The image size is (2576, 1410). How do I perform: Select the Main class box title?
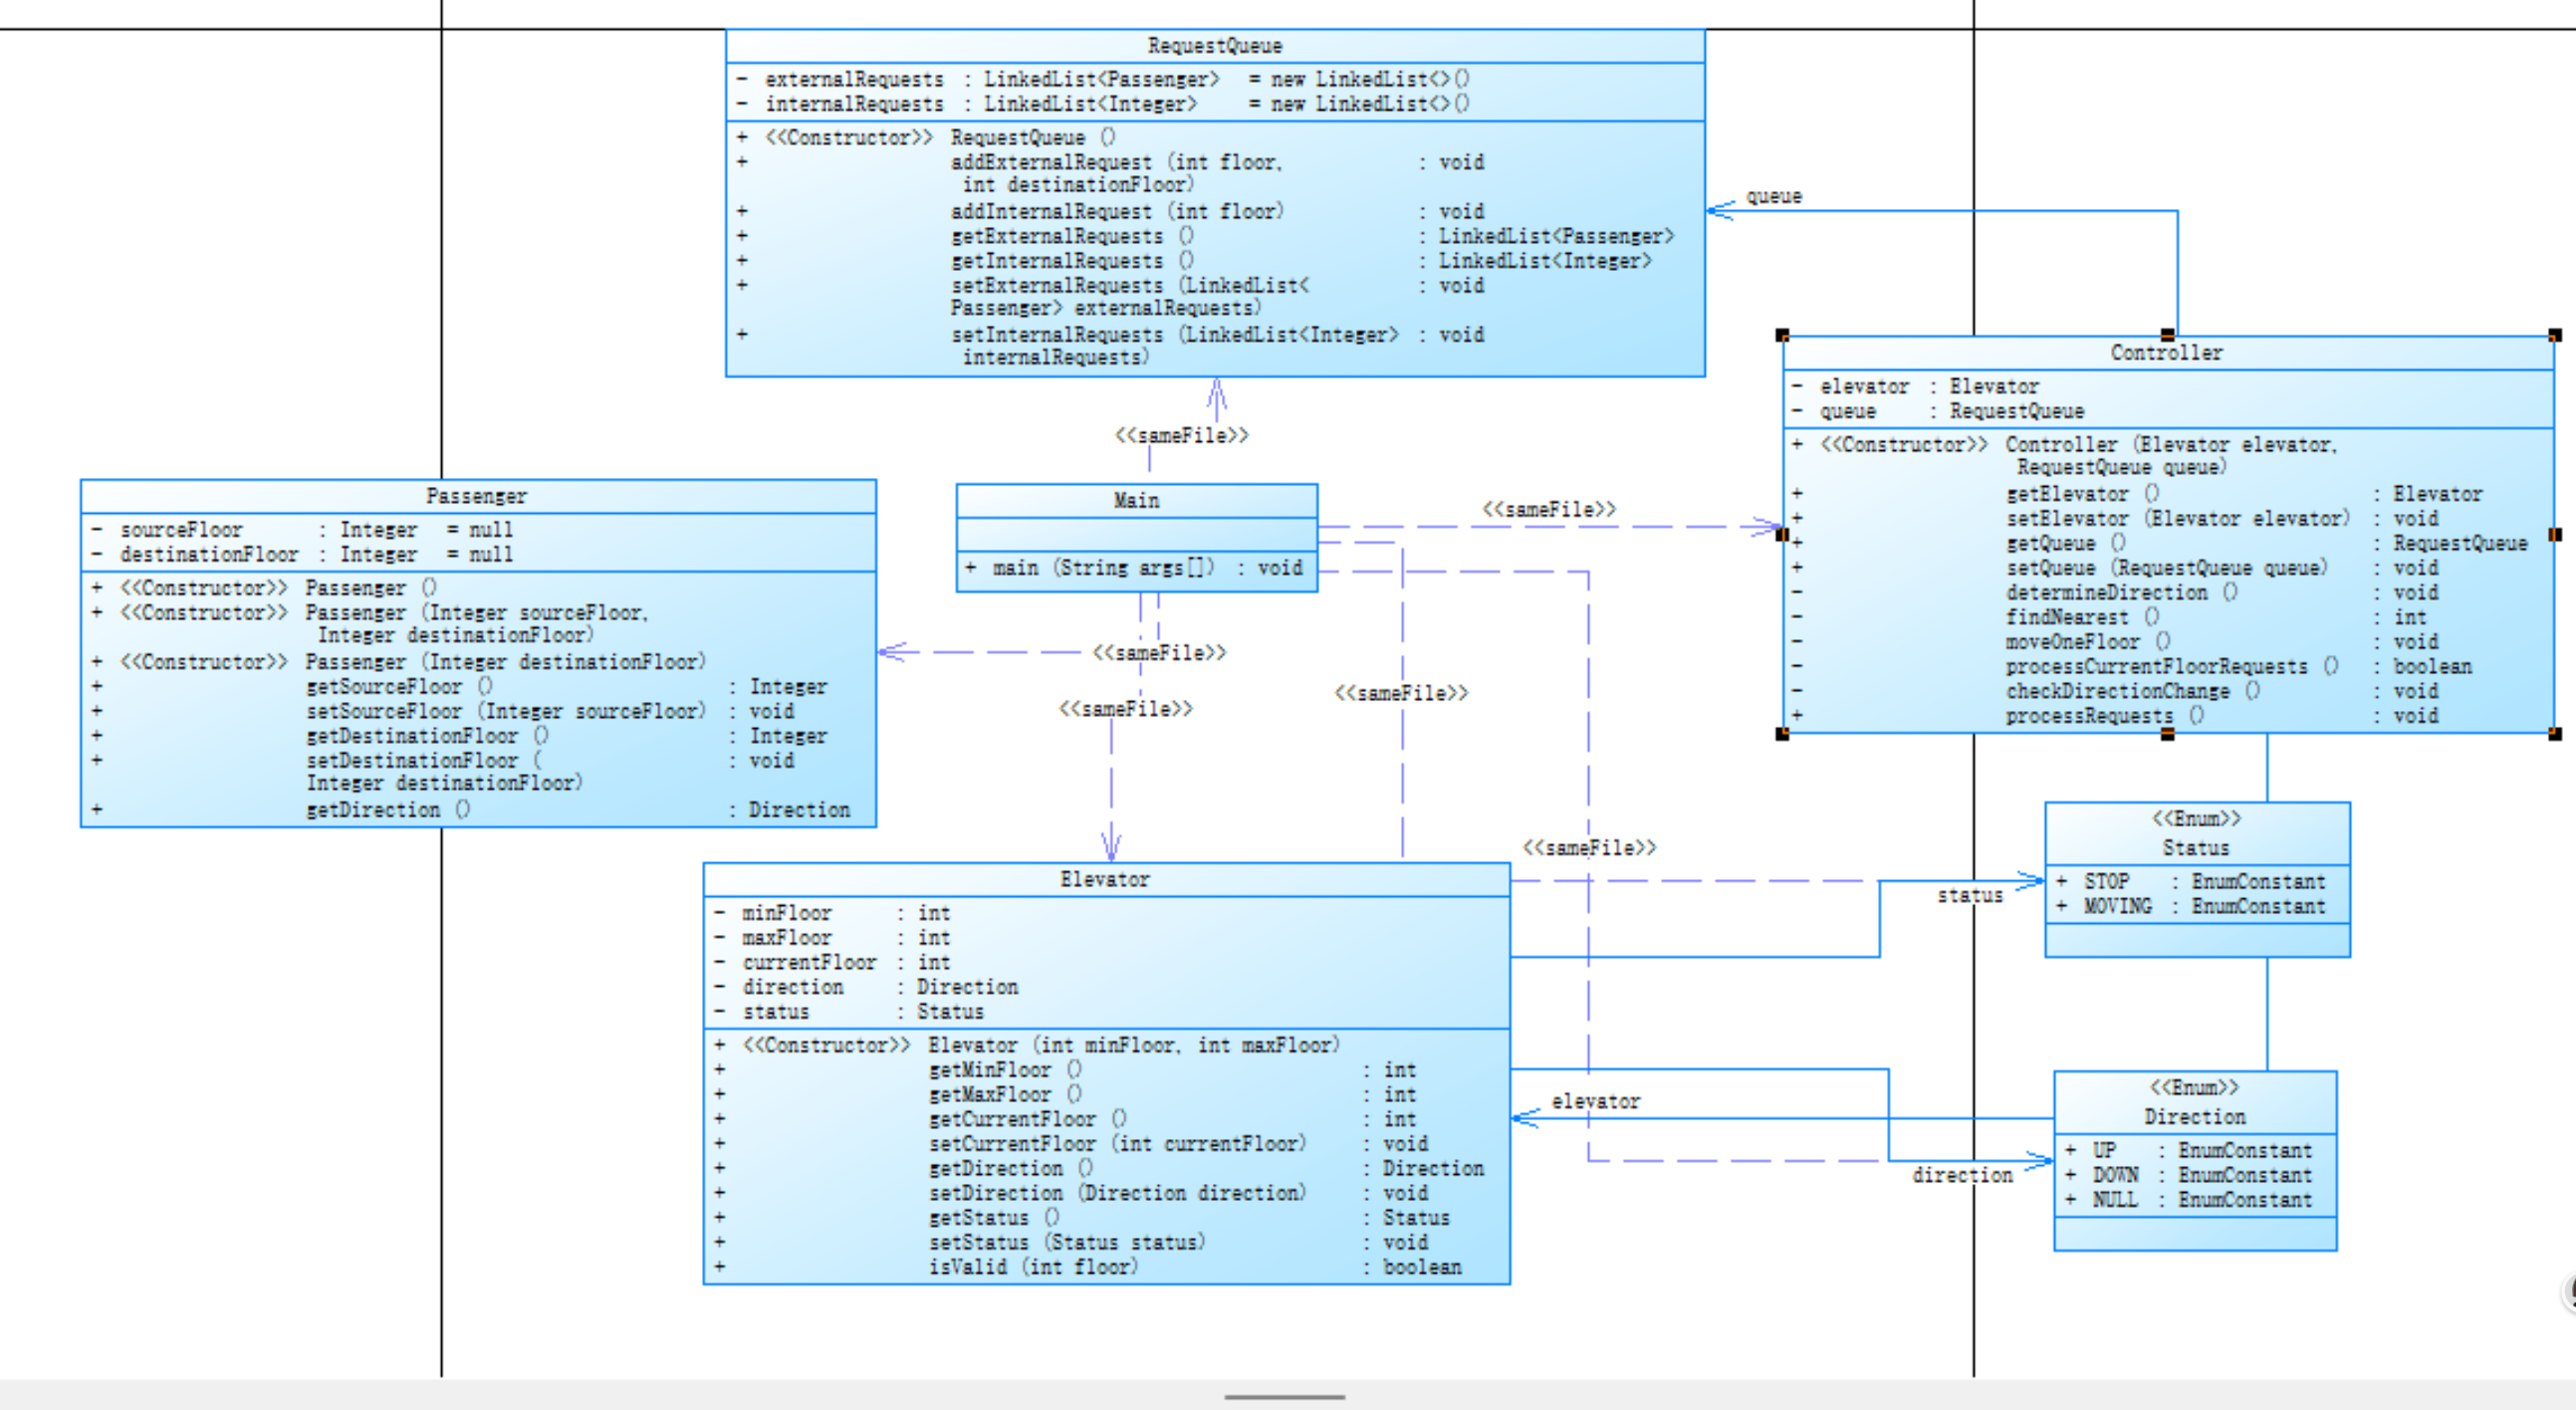tap(1136, 501)
